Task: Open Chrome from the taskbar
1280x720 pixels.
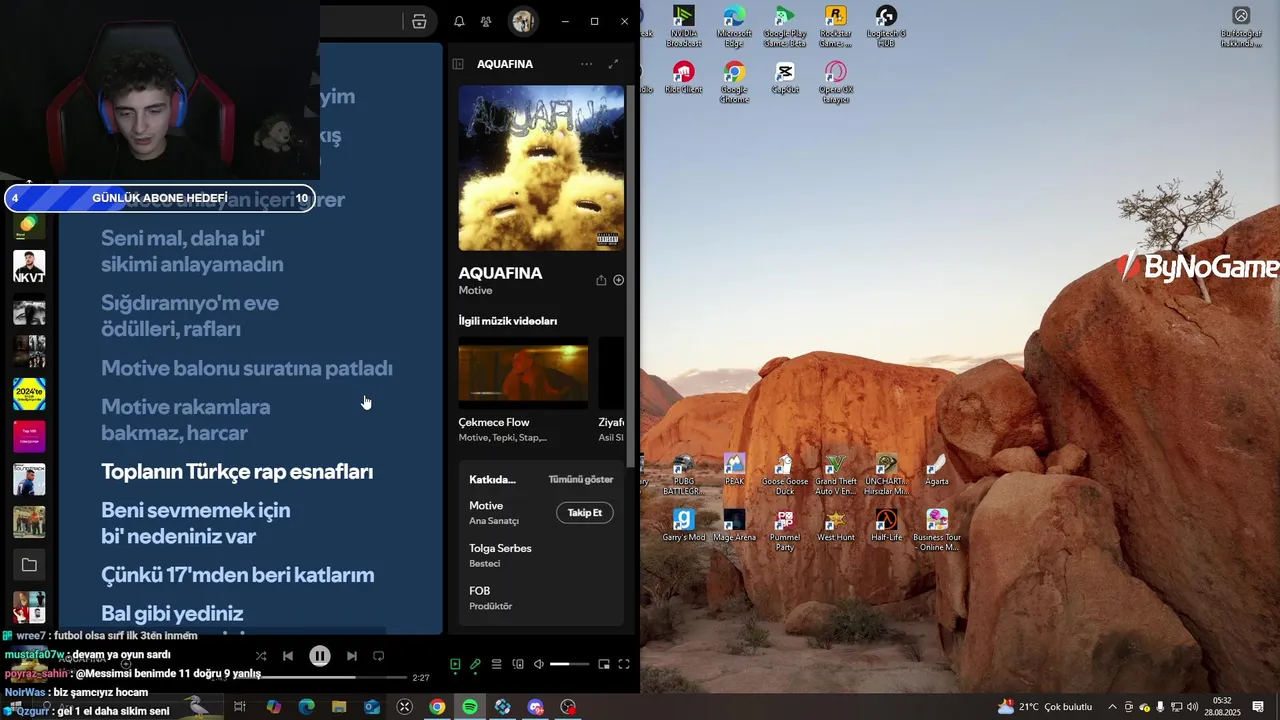Action: point(437,707)
